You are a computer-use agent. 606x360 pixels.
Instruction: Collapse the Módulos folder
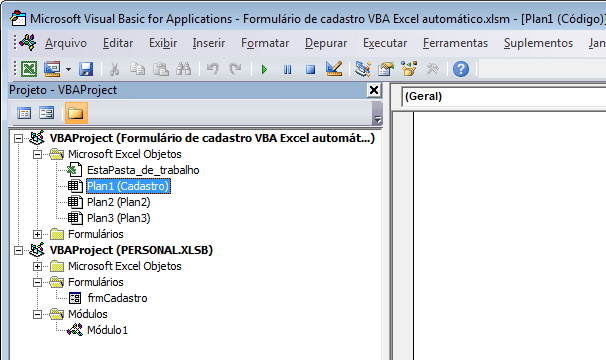[37, 314]
